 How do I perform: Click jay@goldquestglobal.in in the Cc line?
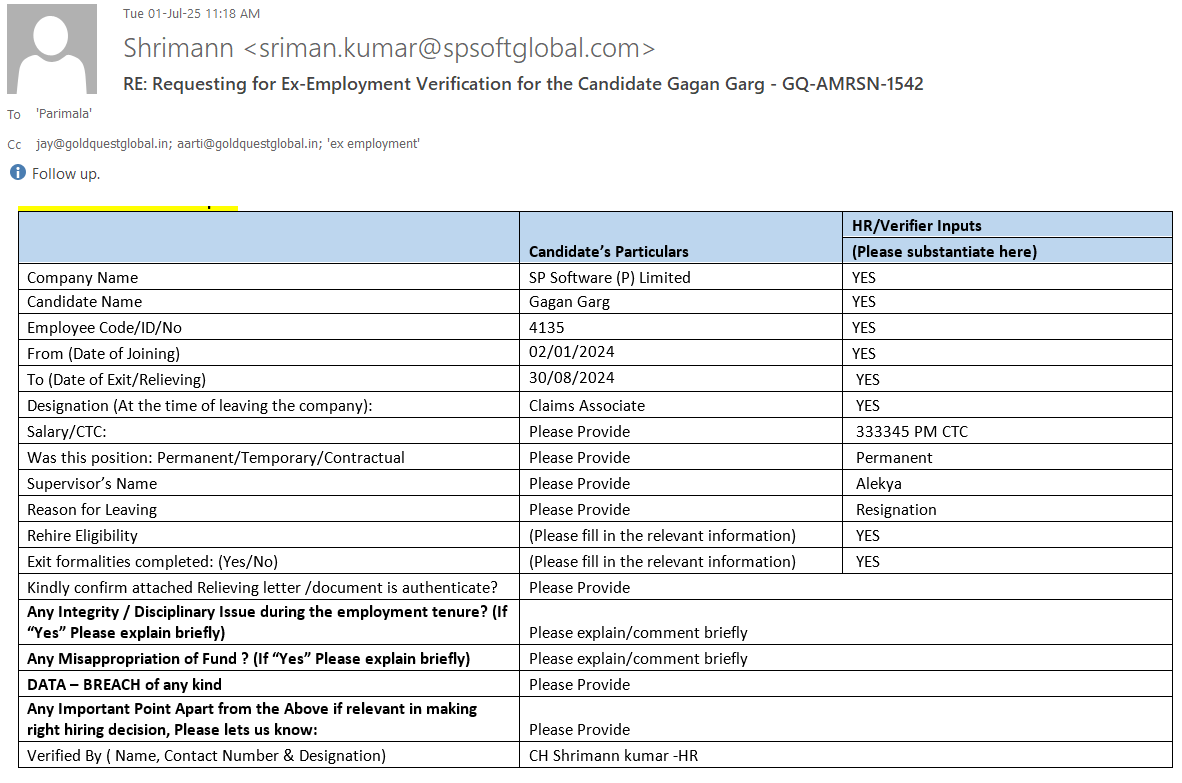coord(103,144)
